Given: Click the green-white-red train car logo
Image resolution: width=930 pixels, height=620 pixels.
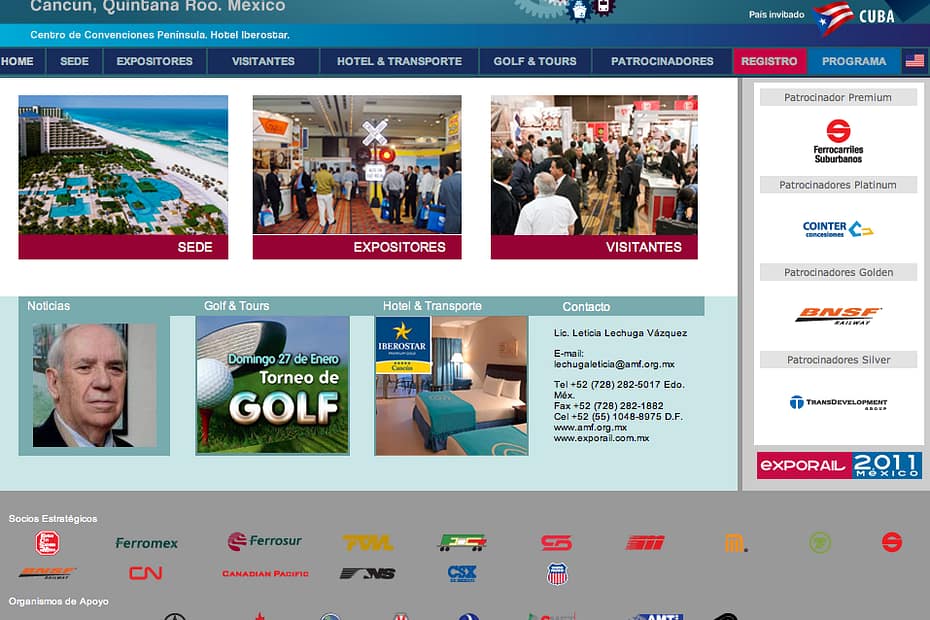Looking at the screenshot, I should tap(463, 542).
